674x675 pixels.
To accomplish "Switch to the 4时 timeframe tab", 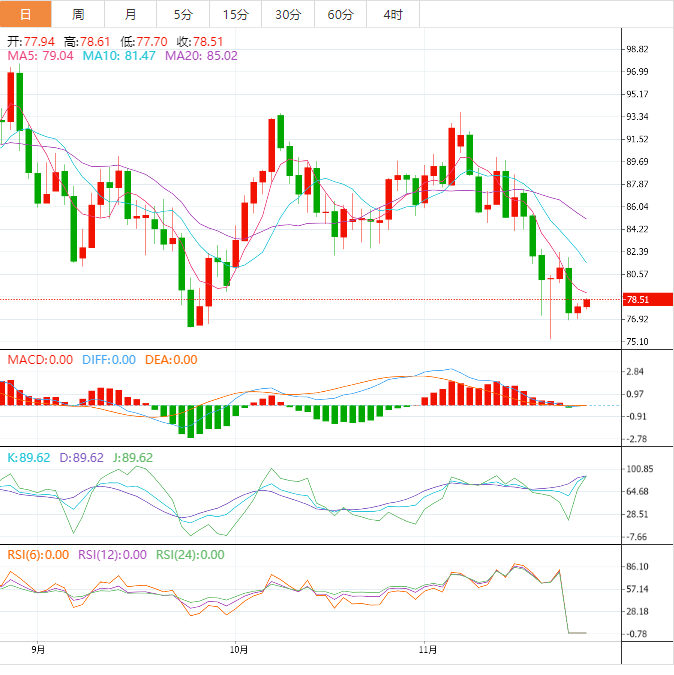I will pos(392,14).
